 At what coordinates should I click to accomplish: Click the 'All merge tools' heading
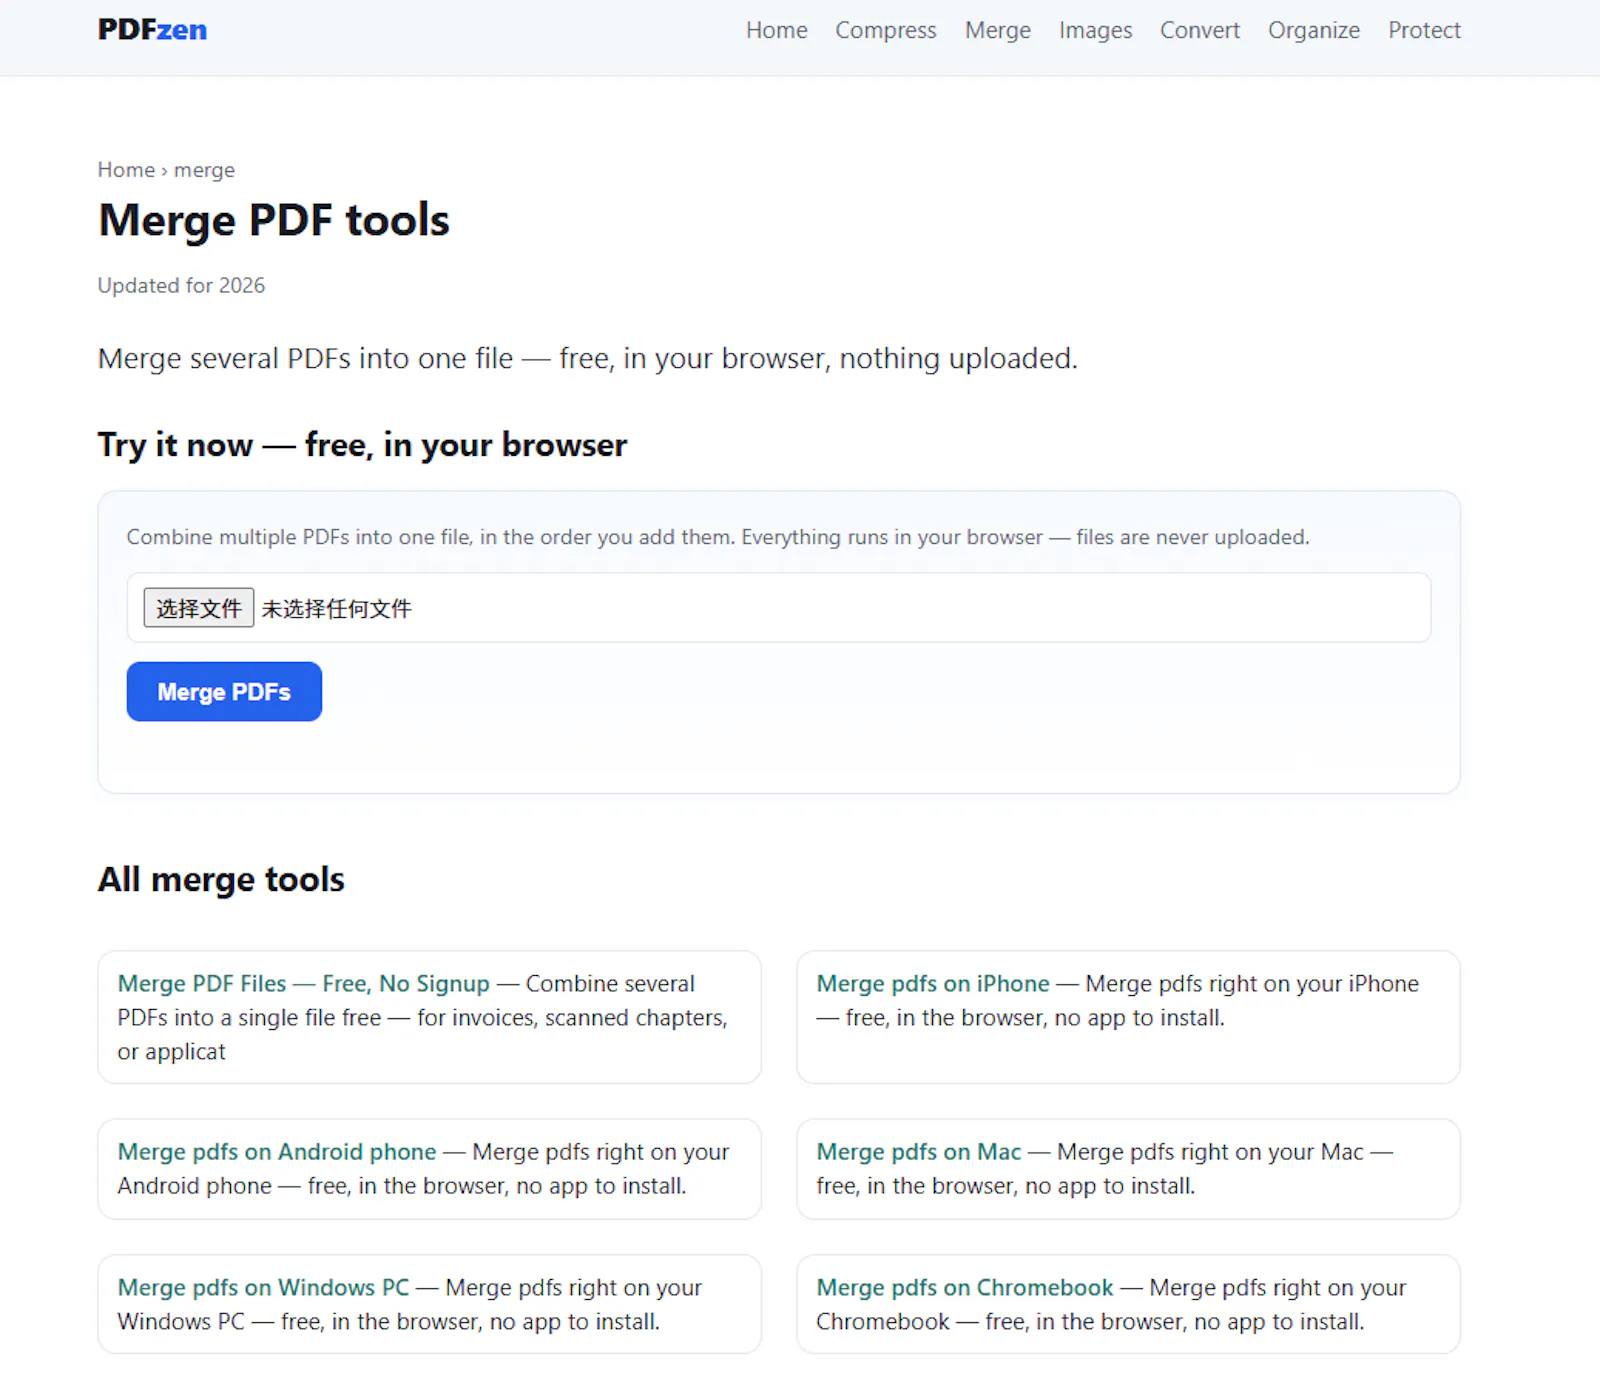point(221,879)
